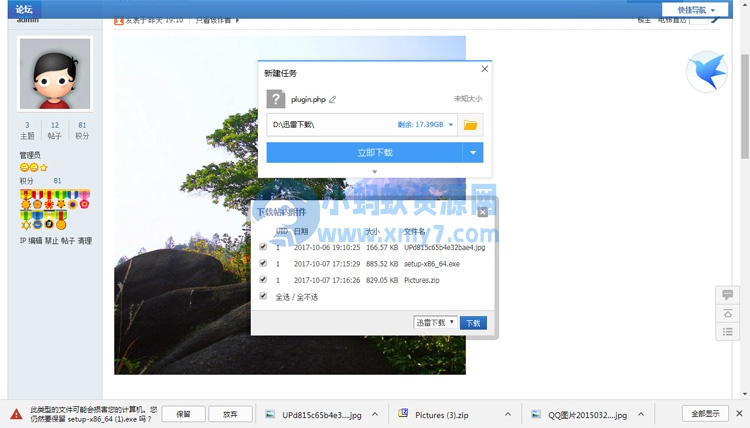Image resolution: width=750 pixels, height=428 pixels.
Task: Open the download path dropdown arrow
Action: coord(451,125)
